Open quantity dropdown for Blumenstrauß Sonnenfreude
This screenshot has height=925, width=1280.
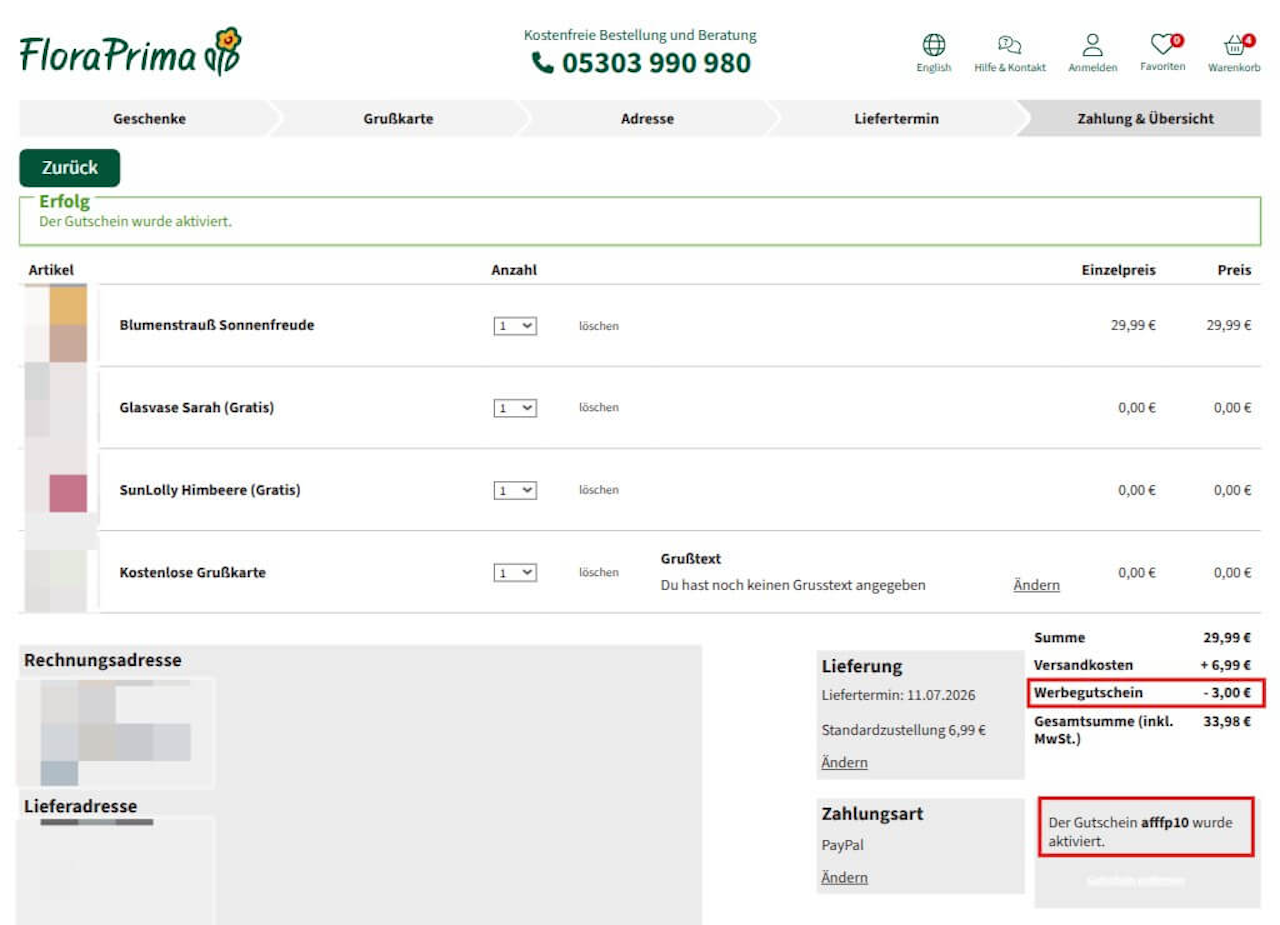click(x=515, y=325)
